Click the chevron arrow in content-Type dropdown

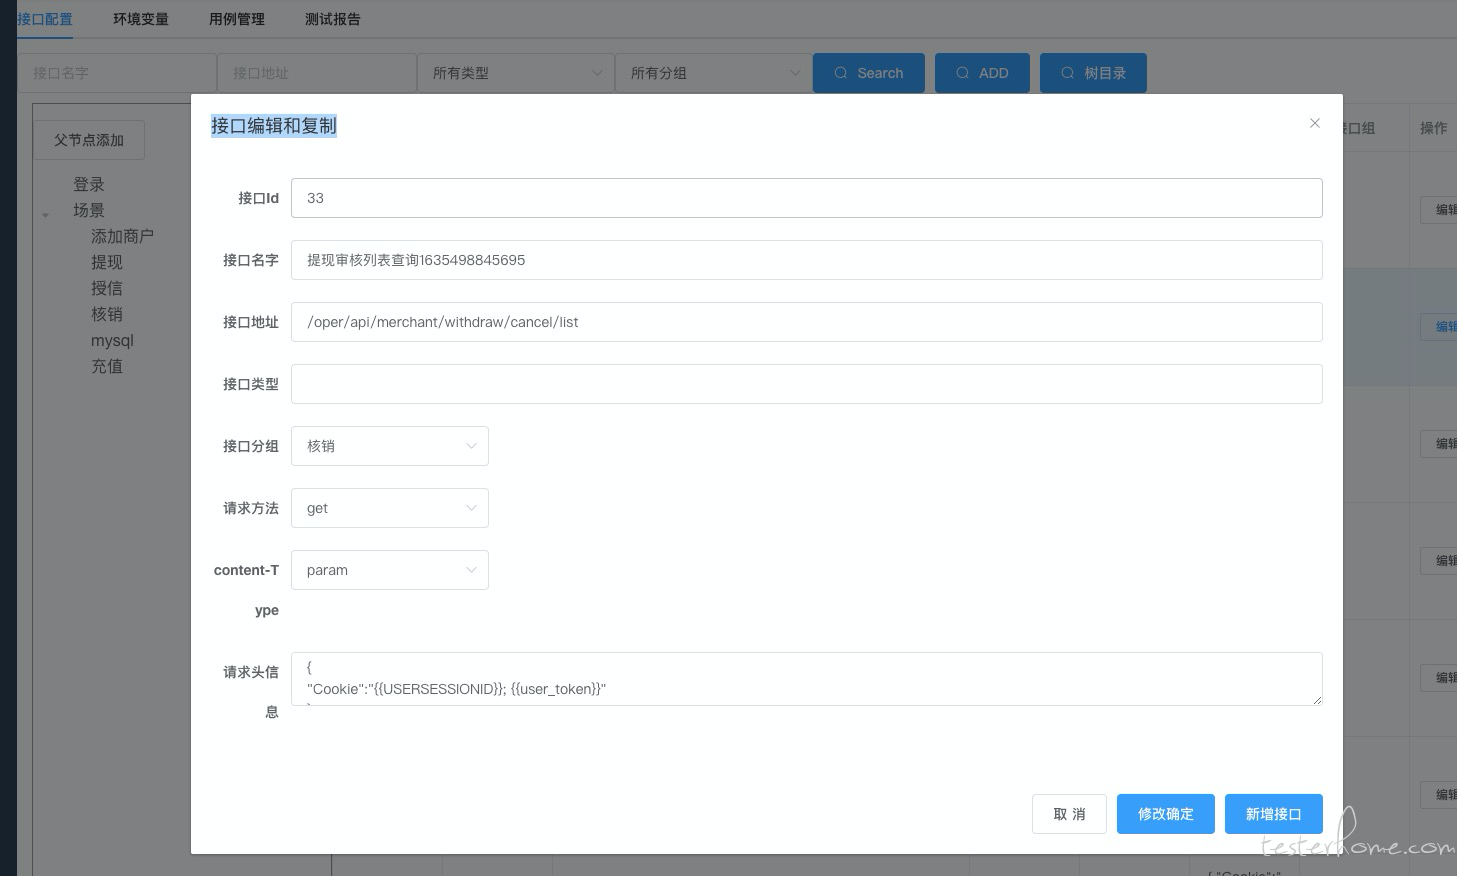471,570
